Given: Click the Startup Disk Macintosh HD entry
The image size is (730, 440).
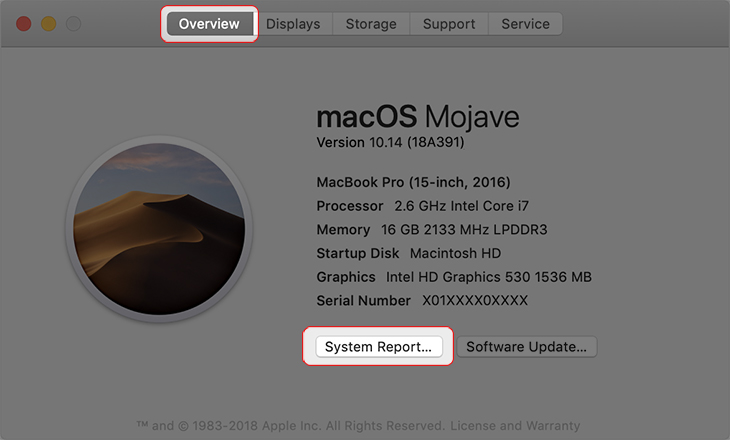Looking at the screenshot, I should point(409,253).
